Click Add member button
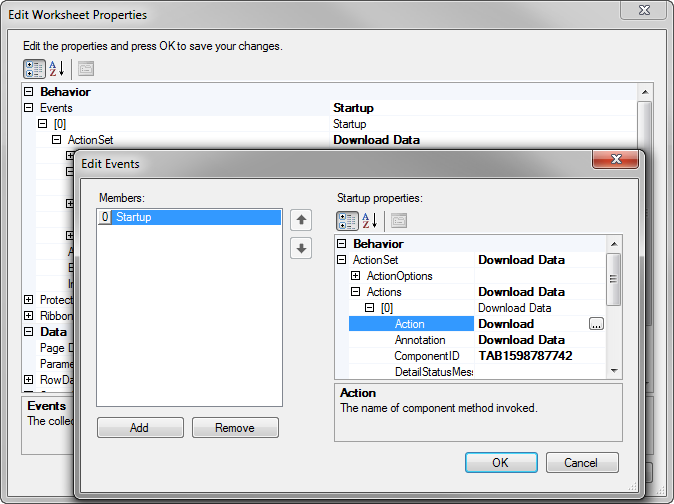This screenshot has width=674, height=504. 140,428
